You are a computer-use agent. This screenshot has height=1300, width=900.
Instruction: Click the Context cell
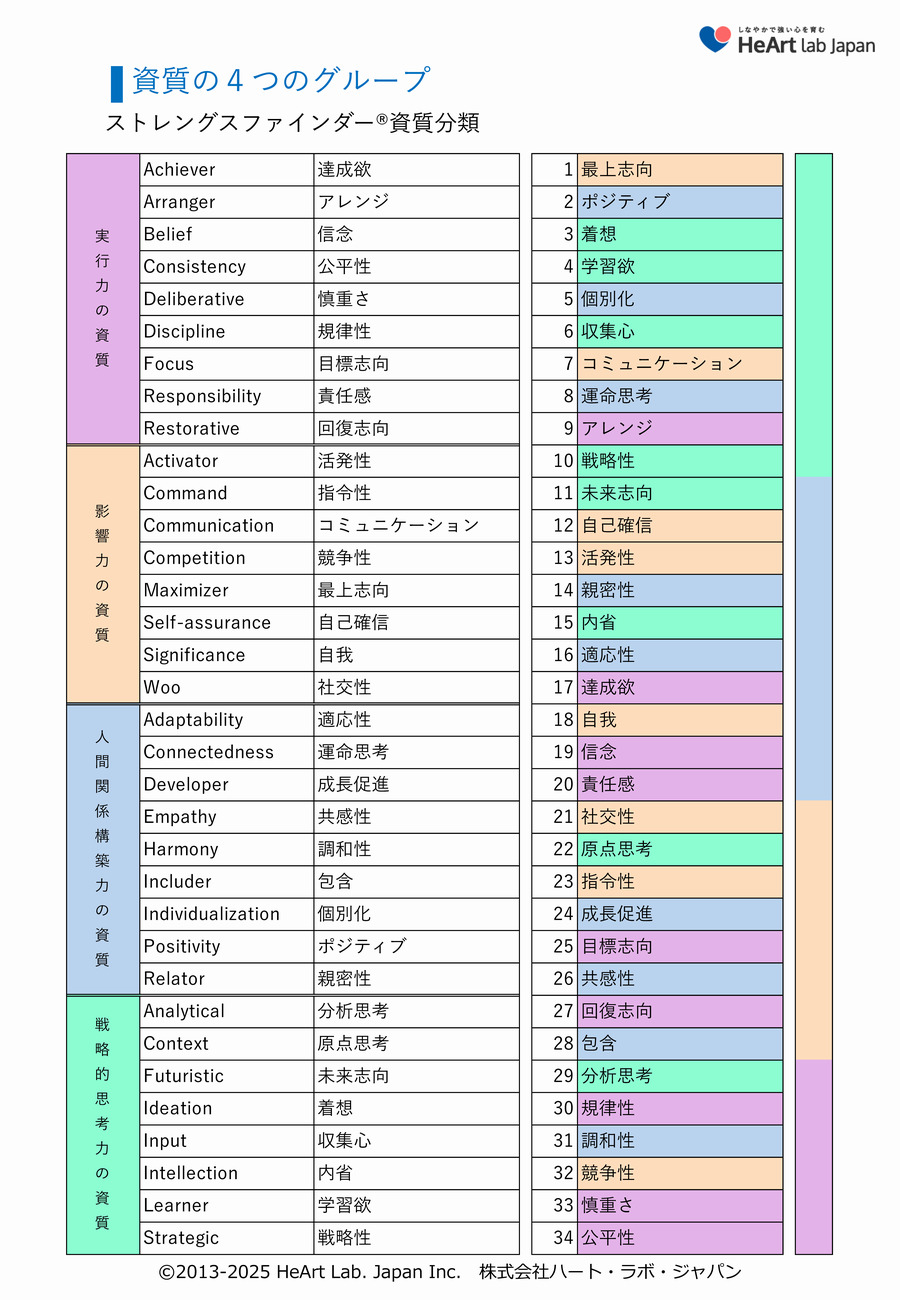[x=227, y=1043]
